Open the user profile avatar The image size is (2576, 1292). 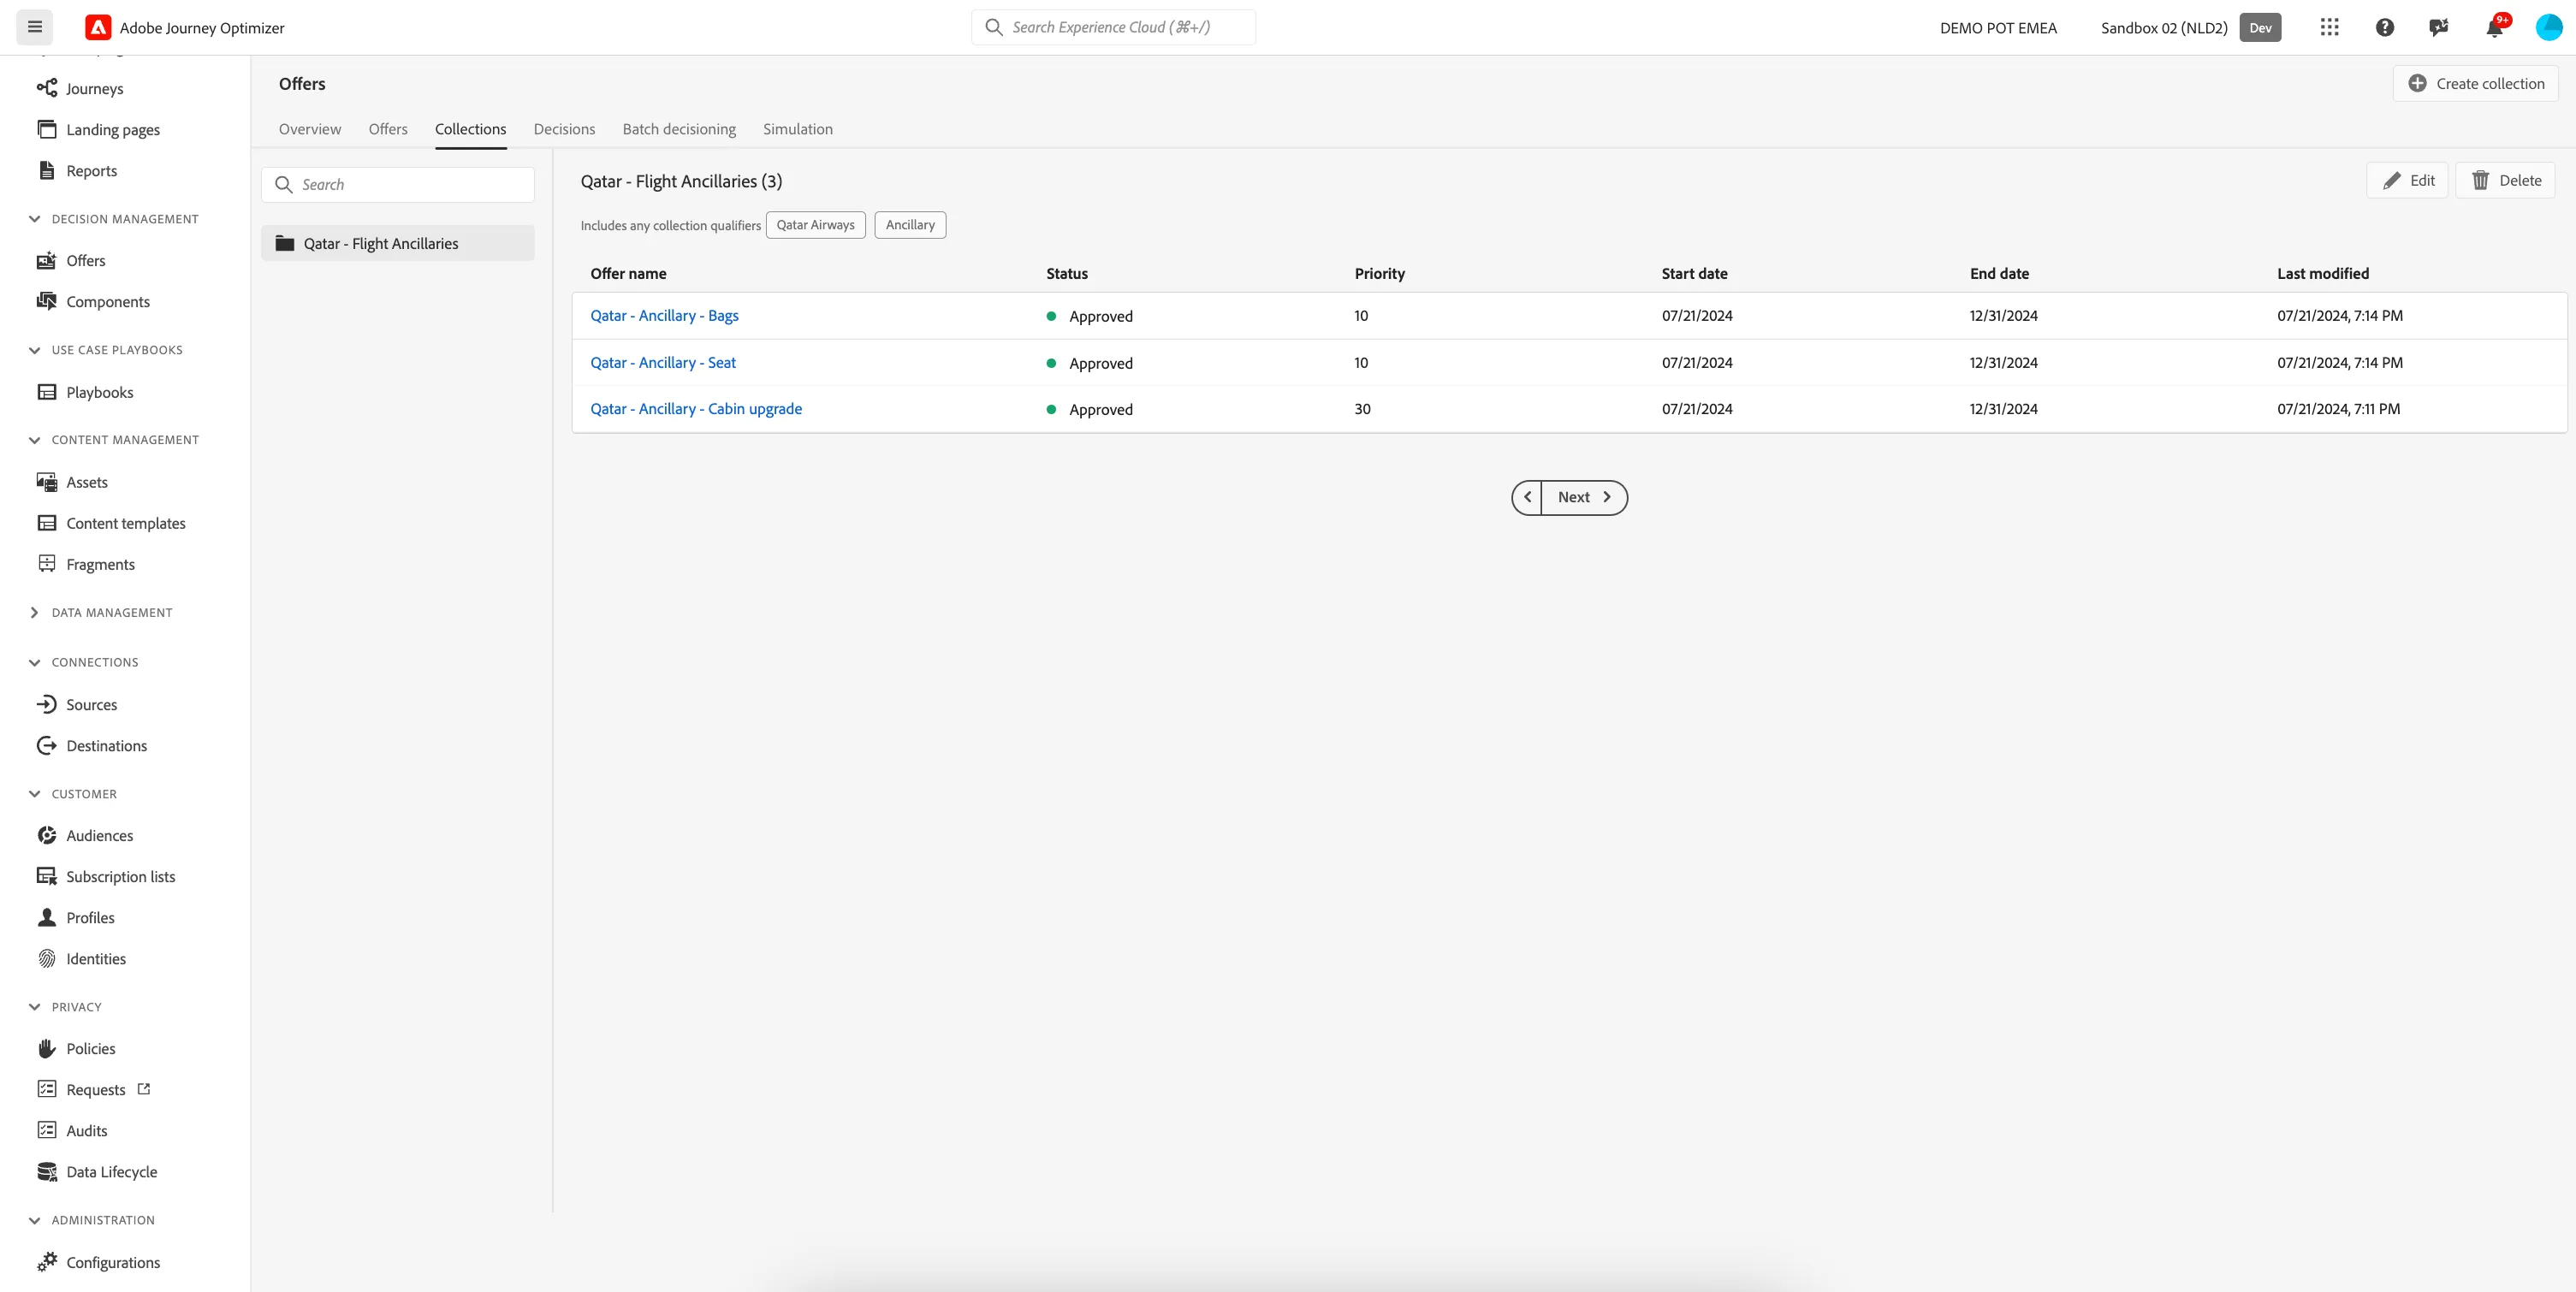coord(2549,27)
